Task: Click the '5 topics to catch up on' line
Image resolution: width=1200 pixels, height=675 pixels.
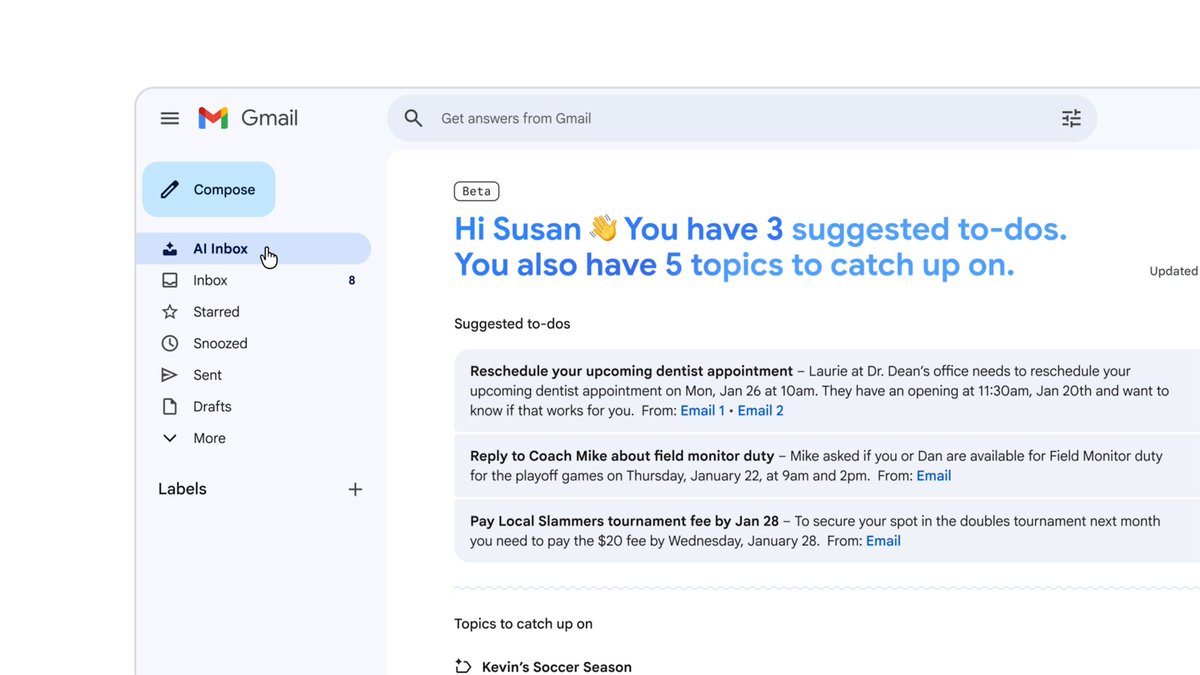Action: [x=734, y=265]
